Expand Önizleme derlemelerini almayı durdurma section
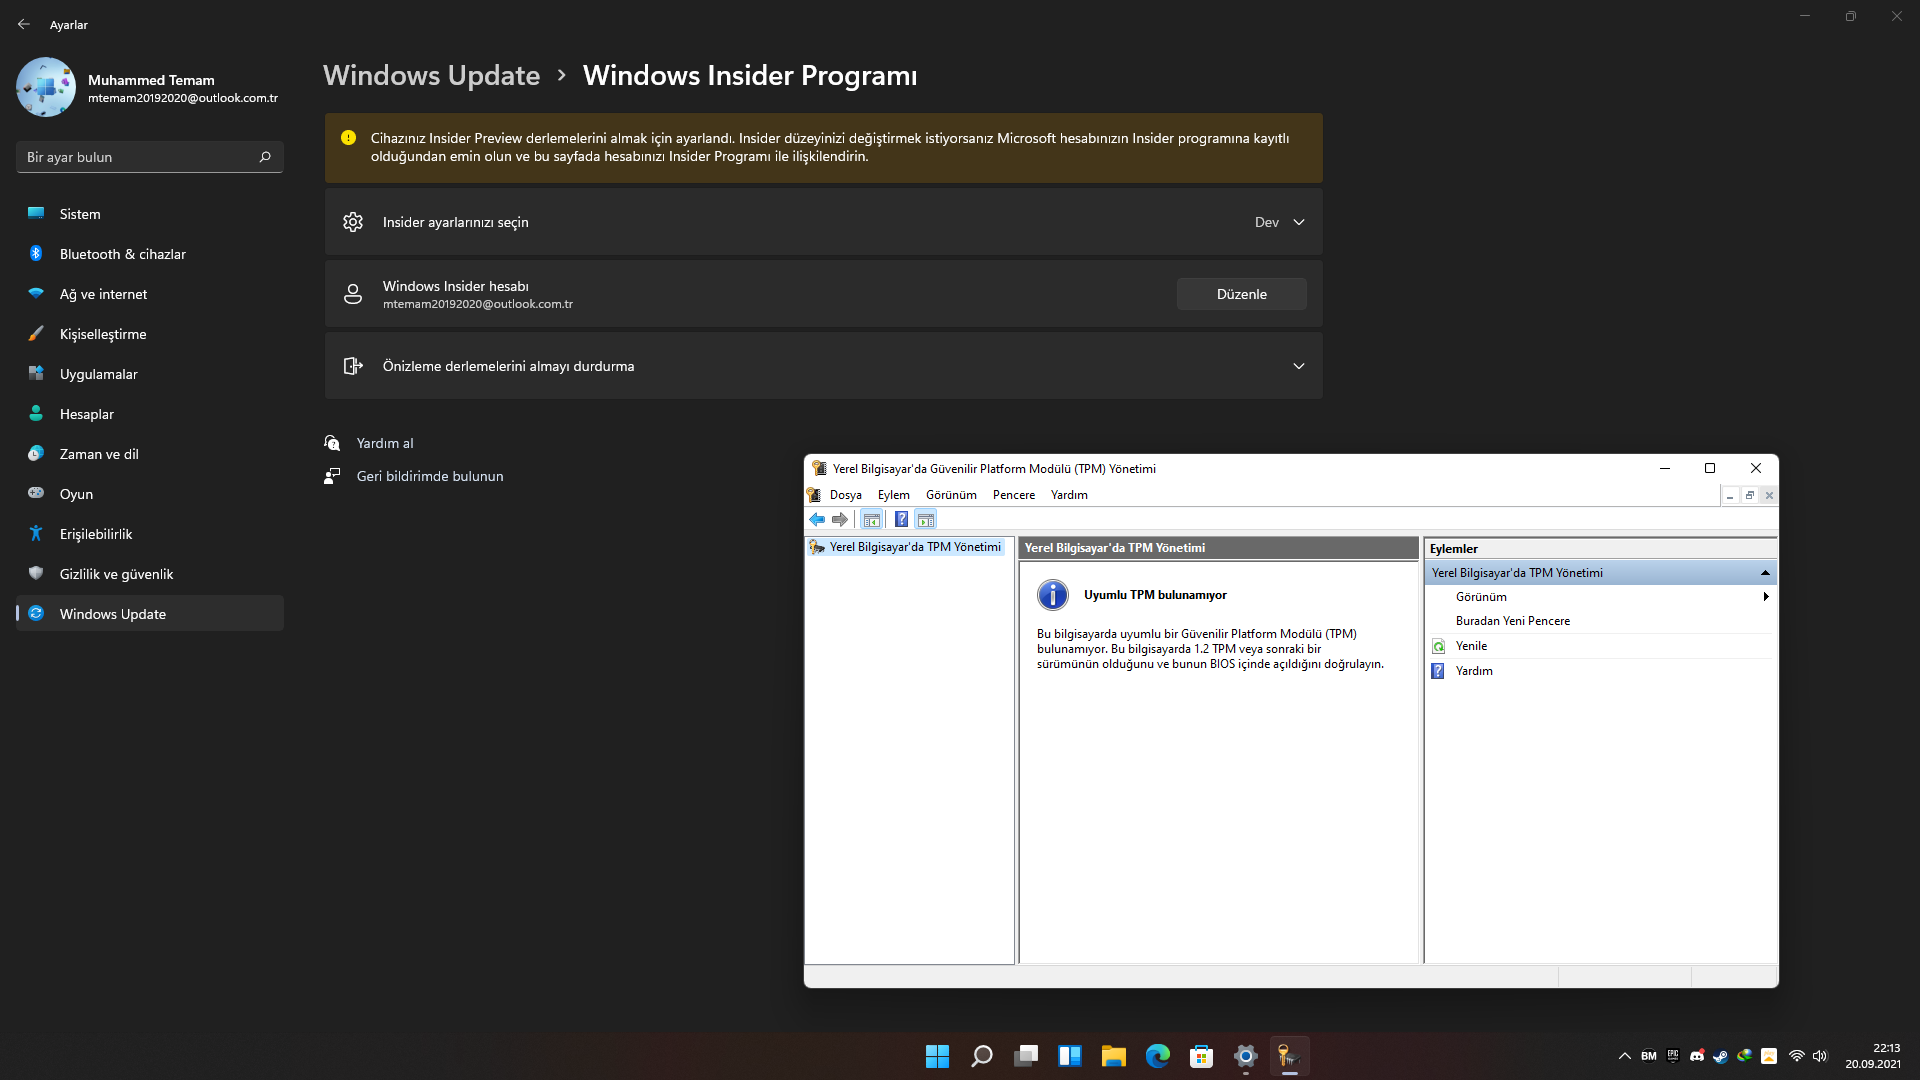 [1298, 366]
